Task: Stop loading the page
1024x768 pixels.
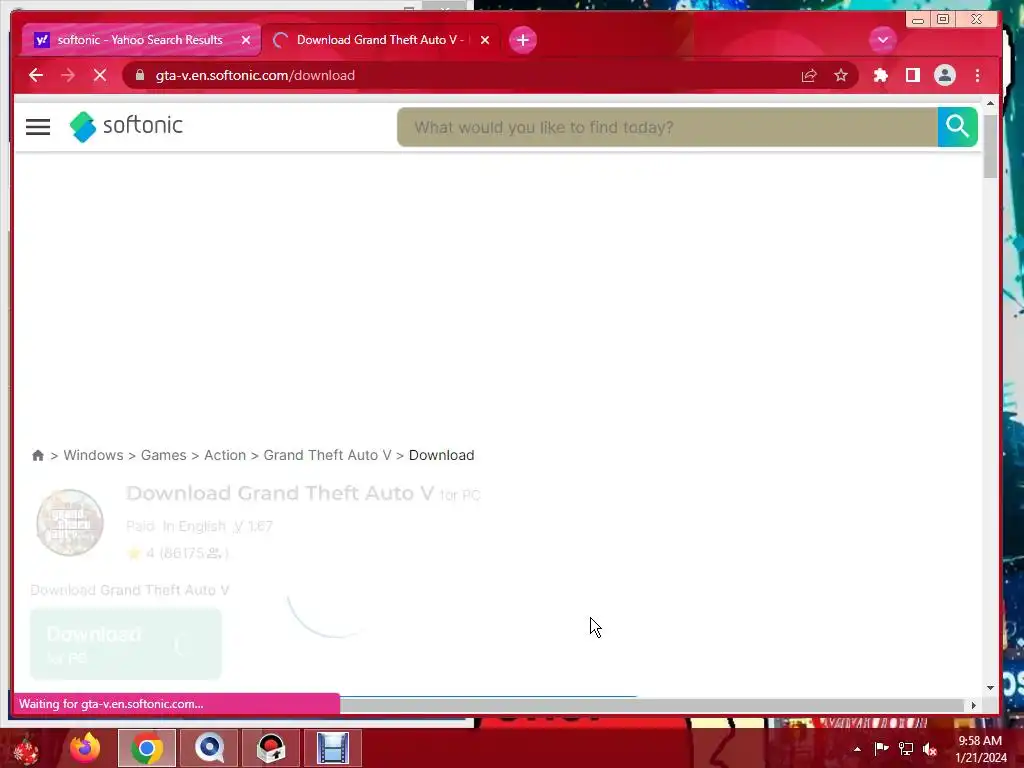Action: [x=100, y=75]
